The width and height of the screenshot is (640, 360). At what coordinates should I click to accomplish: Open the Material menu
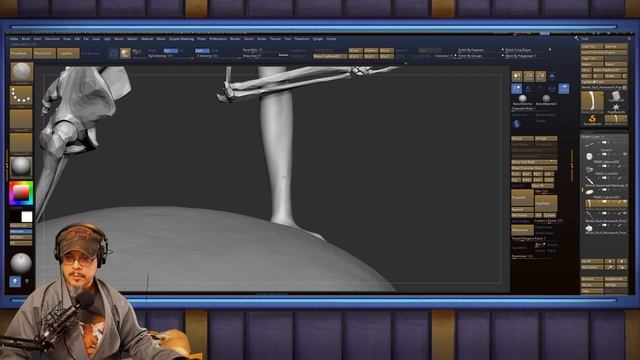(147, 39)
